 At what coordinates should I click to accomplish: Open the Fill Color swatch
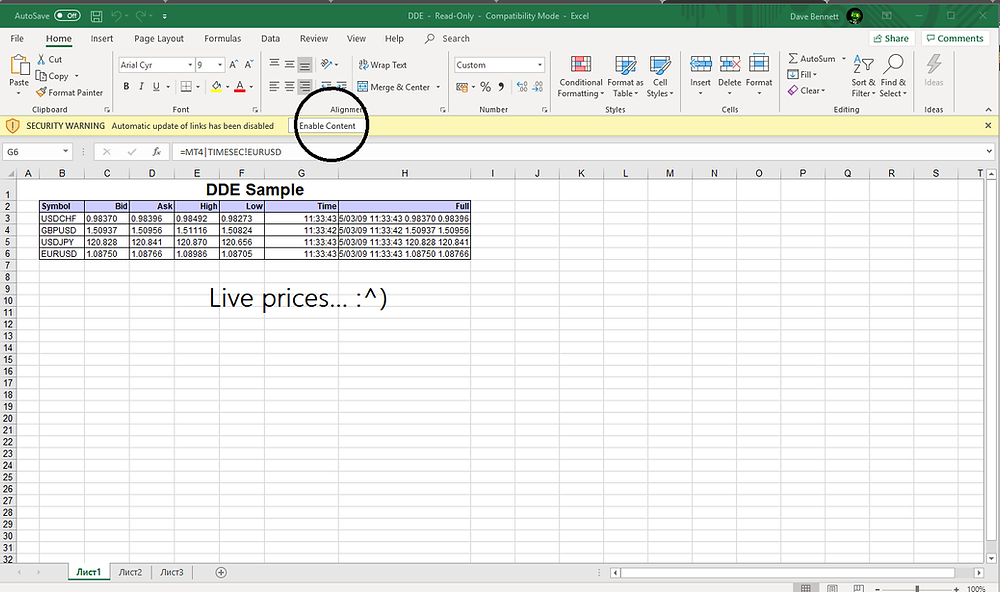218,87
